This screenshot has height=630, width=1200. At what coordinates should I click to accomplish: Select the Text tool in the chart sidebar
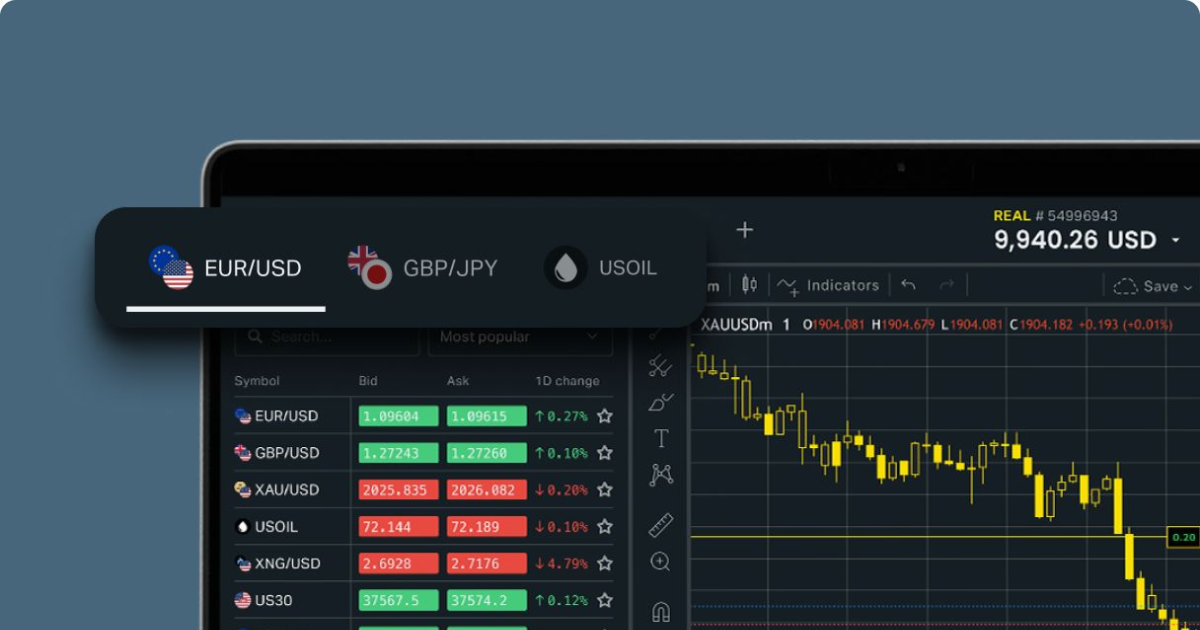pos(660,437)
